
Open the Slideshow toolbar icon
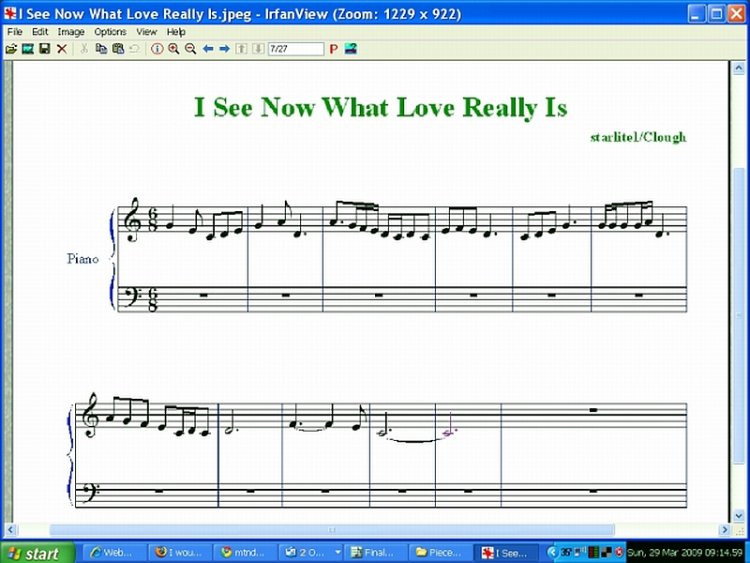coord(27,48)
